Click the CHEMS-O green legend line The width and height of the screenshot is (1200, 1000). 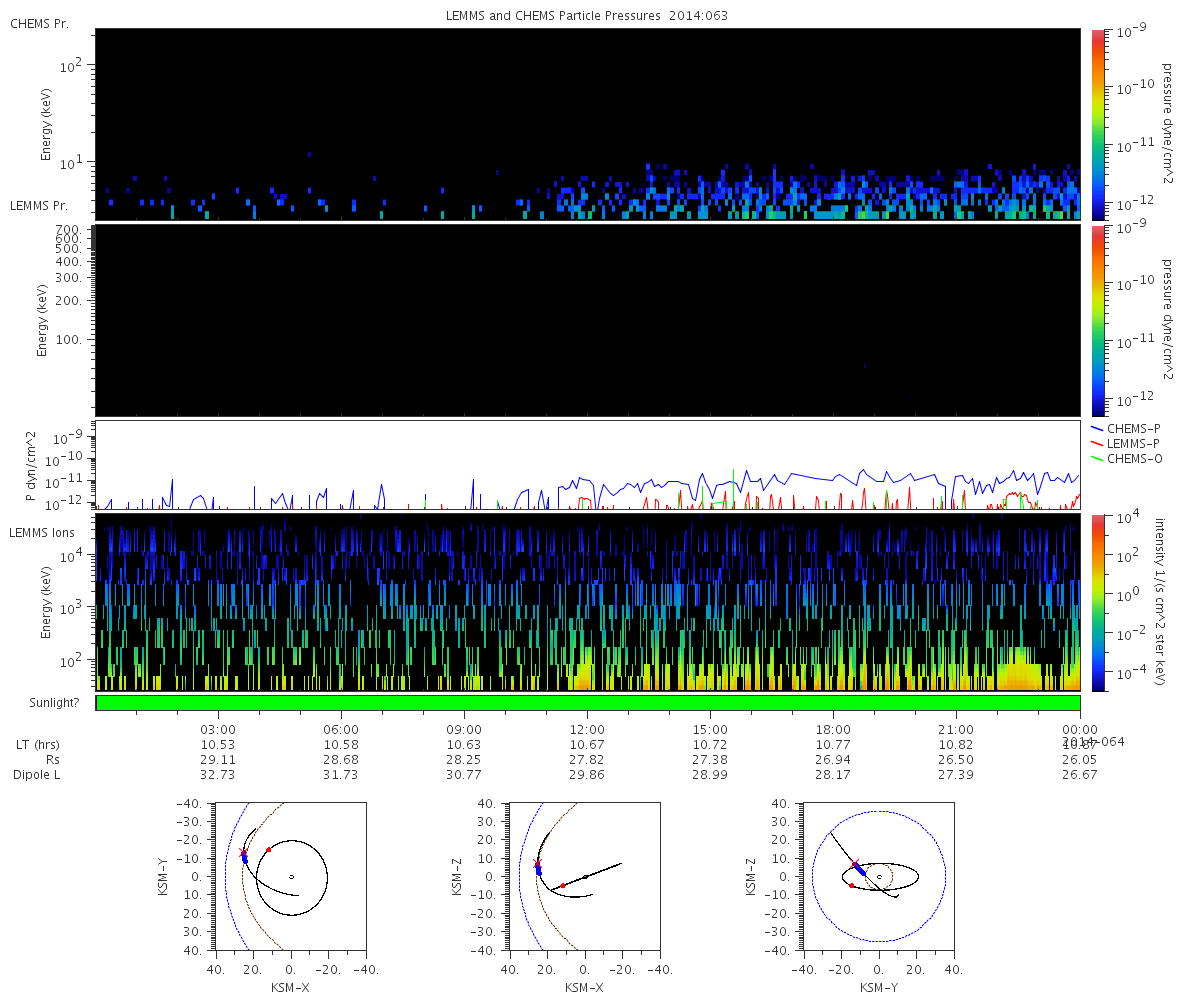[1099, 458]
